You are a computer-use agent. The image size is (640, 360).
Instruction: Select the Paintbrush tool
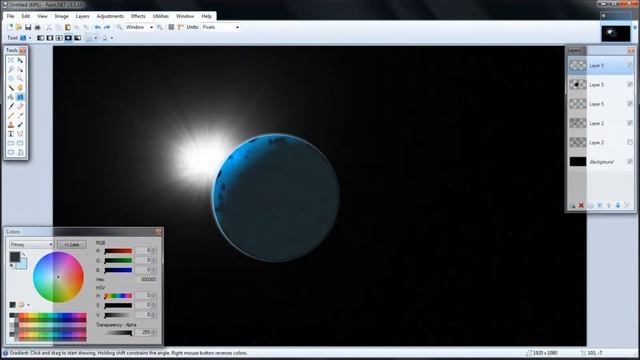tap(11, 106)
